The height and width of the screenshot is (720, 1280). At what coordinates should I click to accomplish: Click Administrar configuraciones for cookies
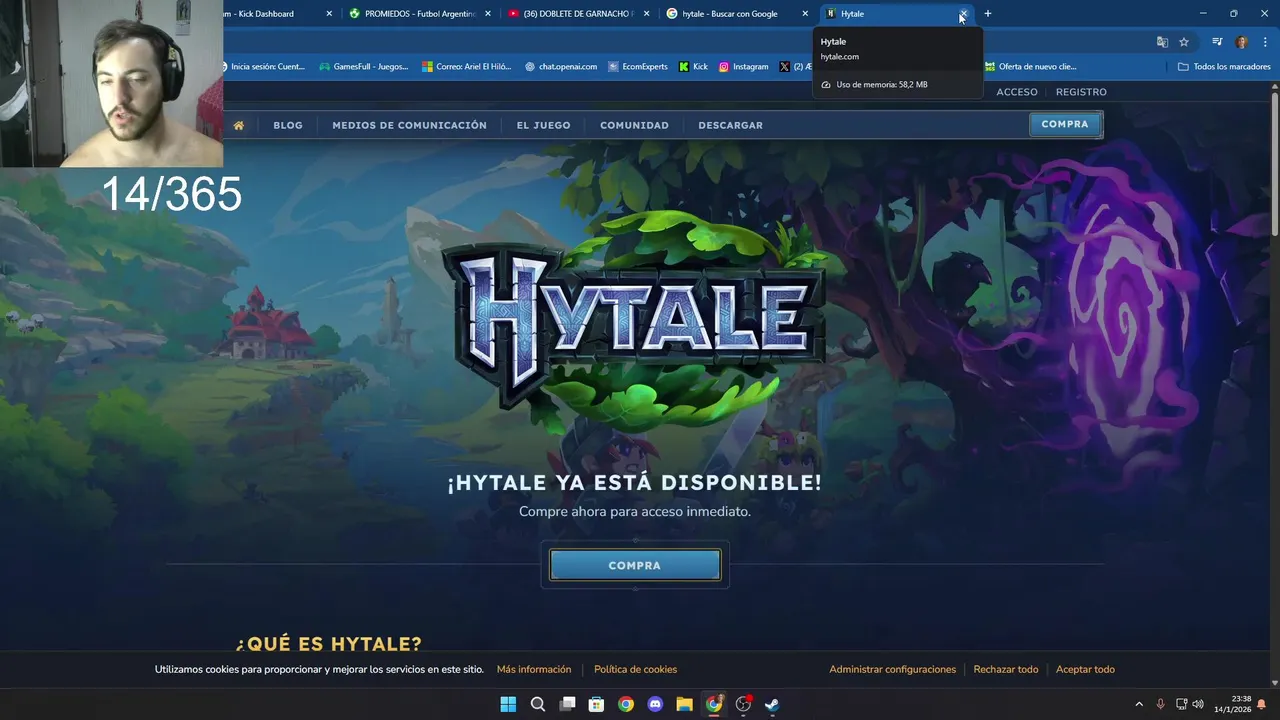coord(892,669)
